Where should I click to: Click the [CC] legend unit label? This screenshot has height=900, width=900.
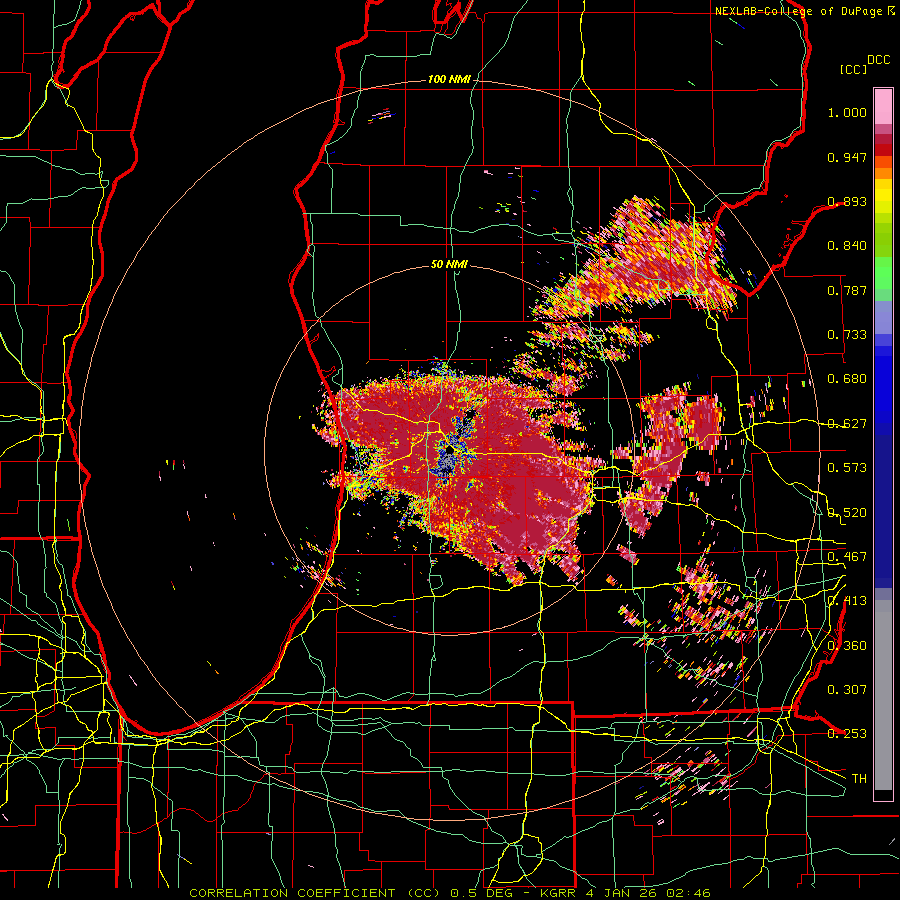click(x=853, y=69)
